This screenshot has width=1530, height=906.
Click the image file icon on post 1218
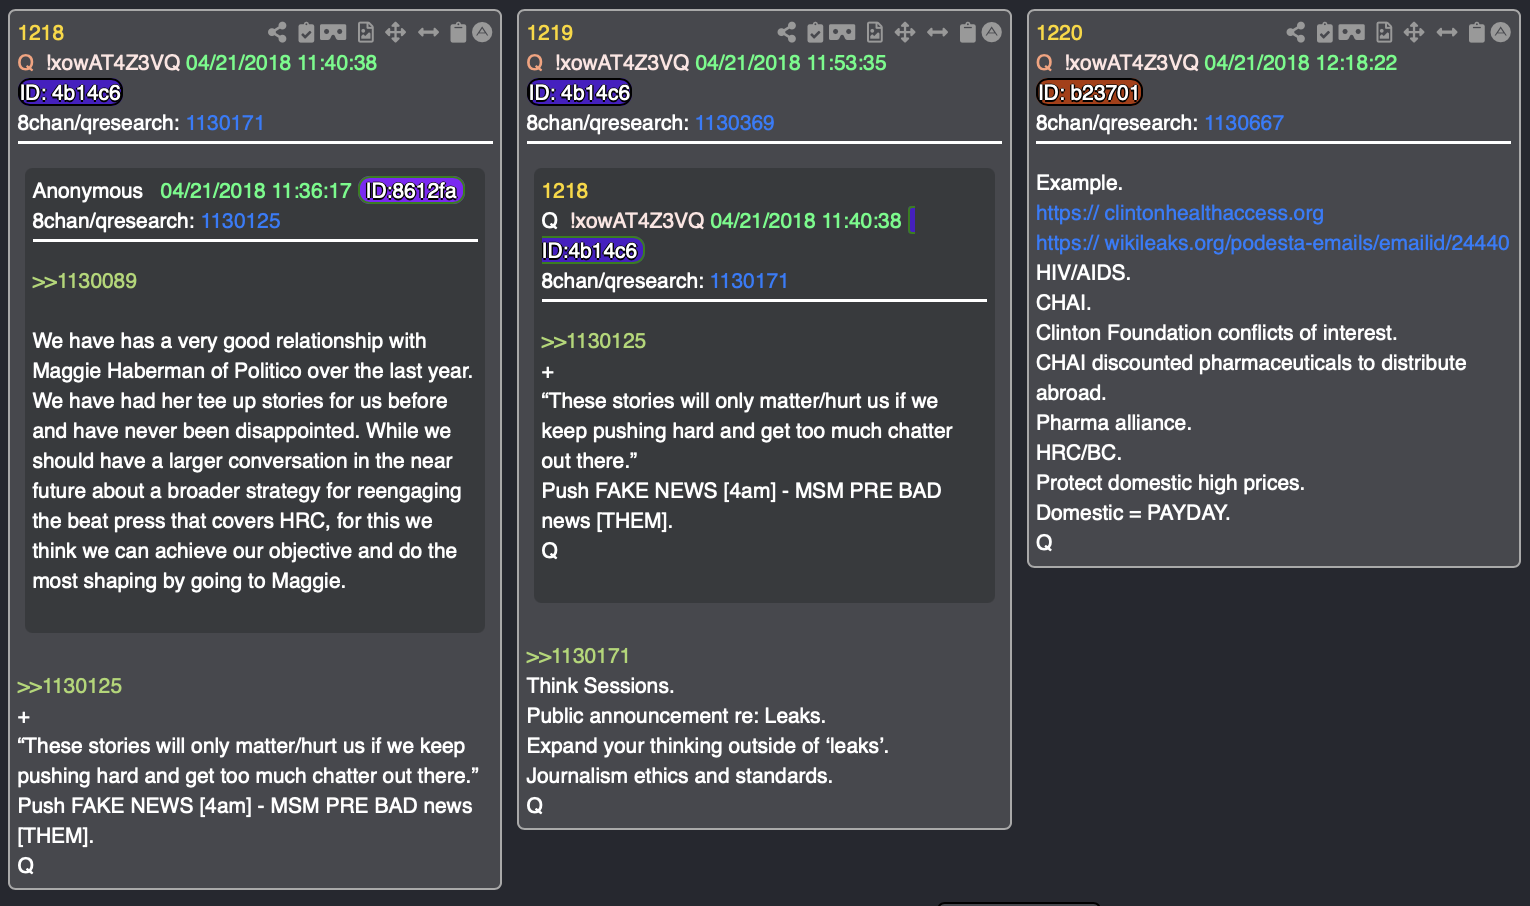click(366, 32)
